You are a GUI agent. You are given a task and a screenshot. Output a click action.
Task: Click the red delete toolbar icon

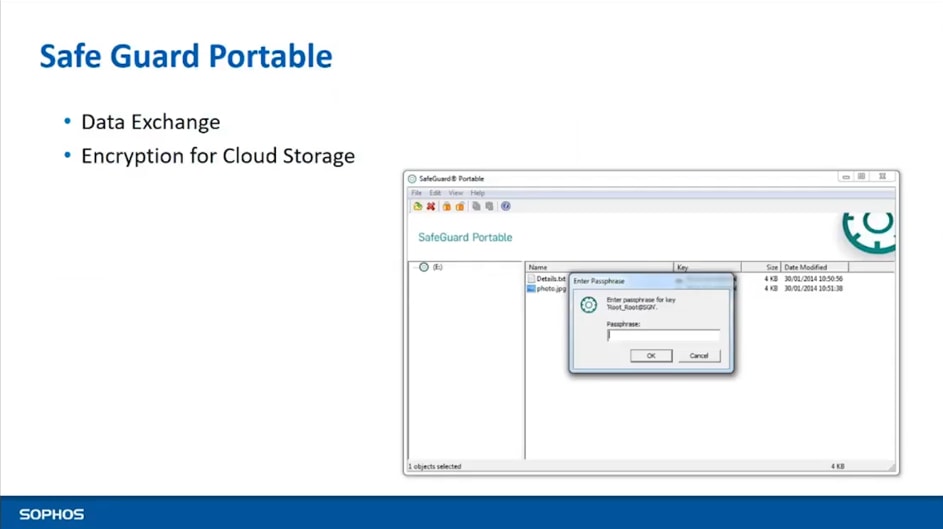tap(431, 207)
